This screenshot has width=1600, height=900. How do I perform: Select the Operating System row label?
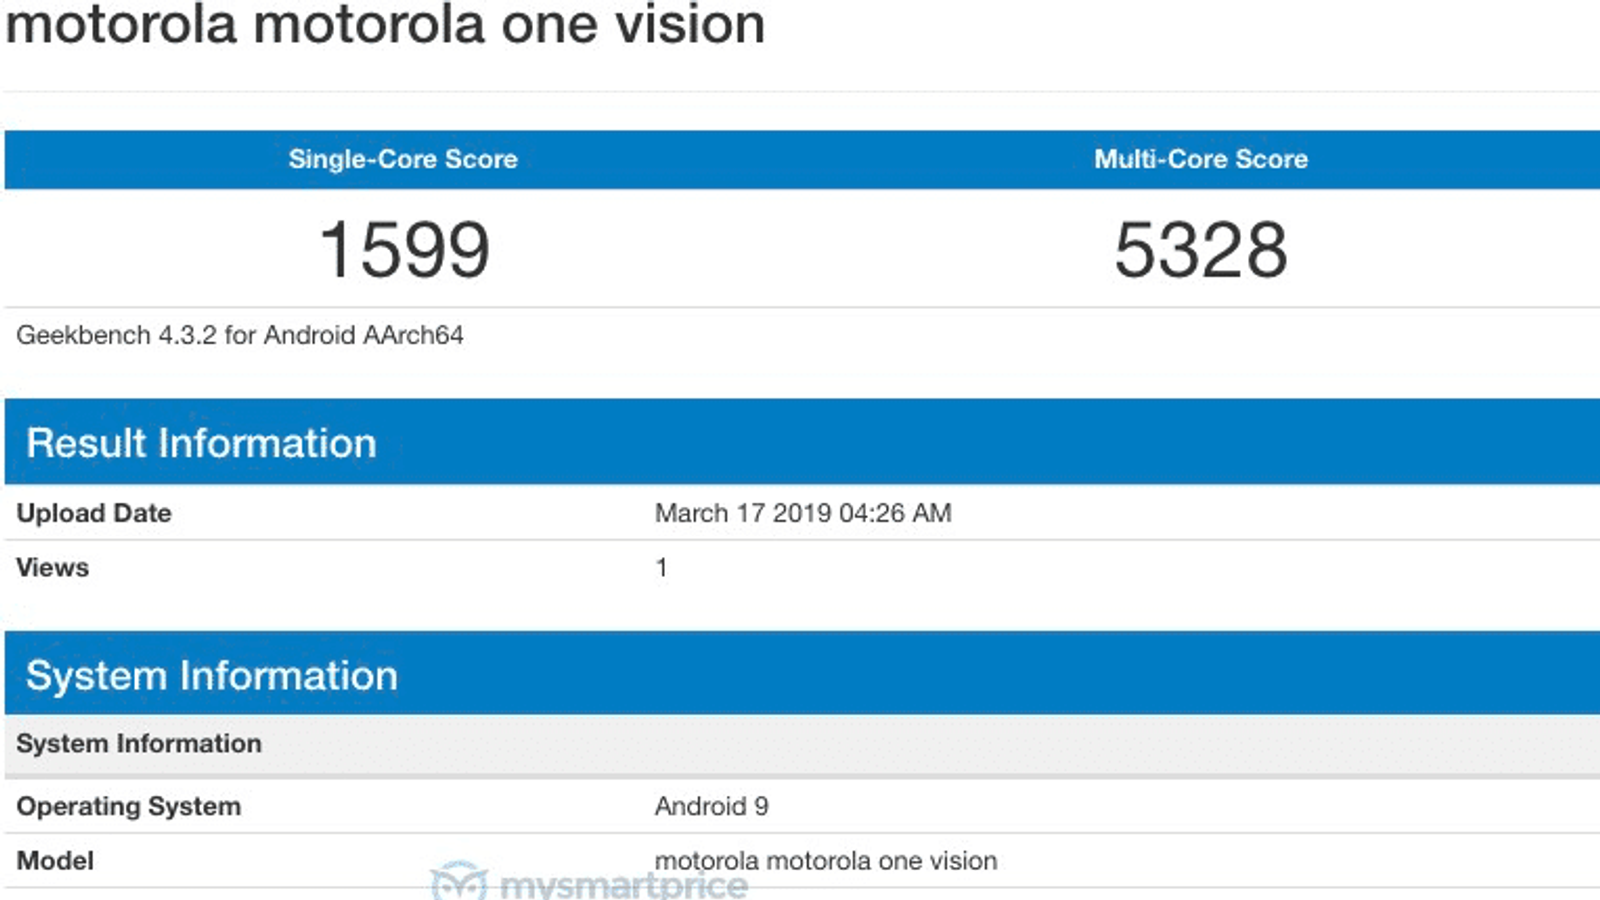[x=129, y=806]
